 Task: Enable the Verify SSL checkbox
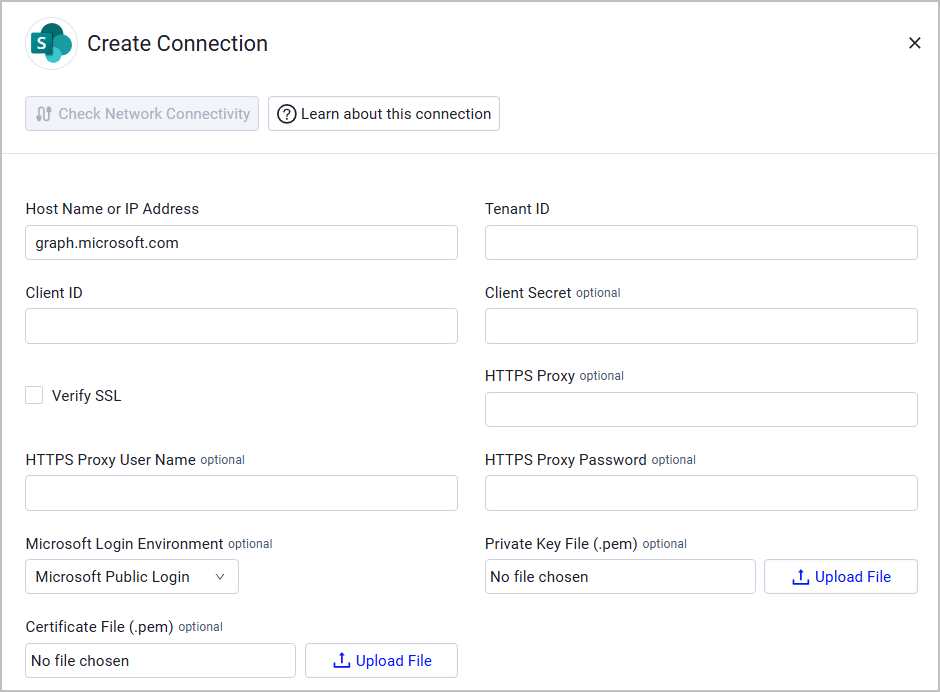click(34, 395)
